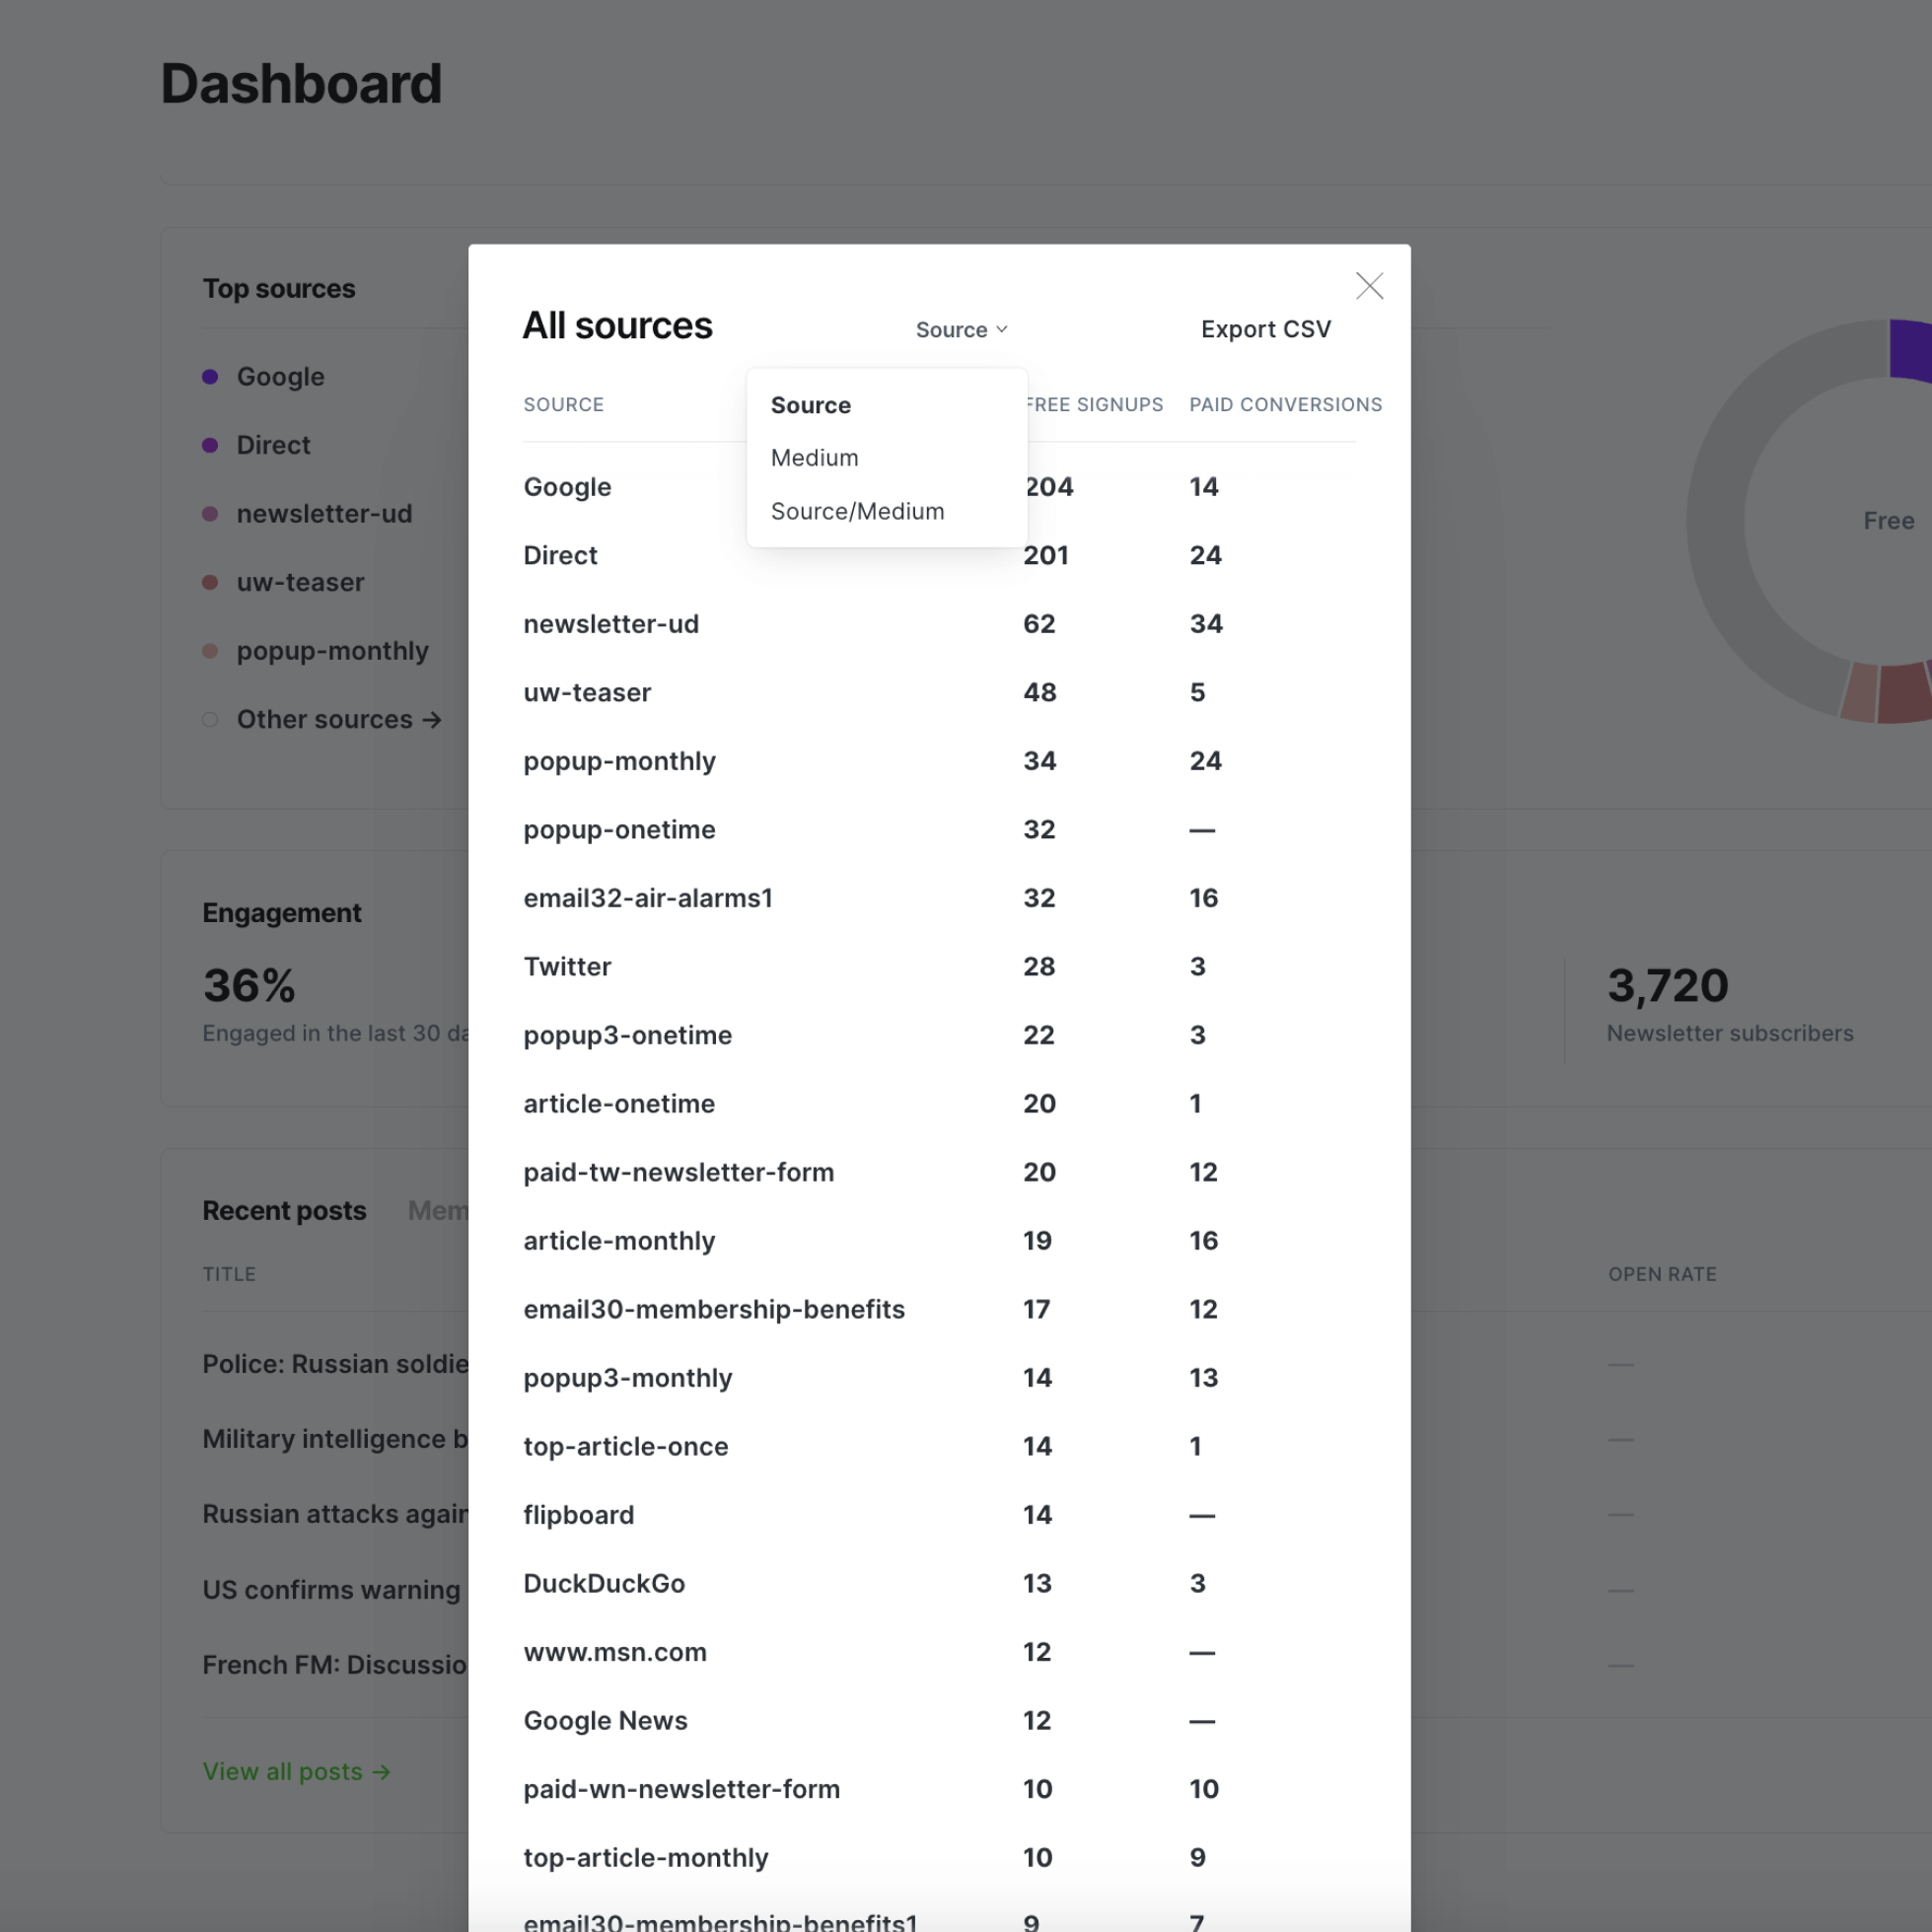Click the Free Signups column header
The width and height of the screenshot is (1932, 1932).
(1097, 404)
